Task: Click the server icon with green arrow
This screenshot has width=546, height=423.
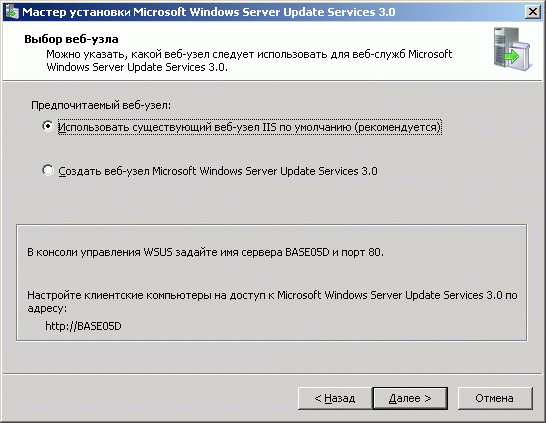Action: click(513, 49)
